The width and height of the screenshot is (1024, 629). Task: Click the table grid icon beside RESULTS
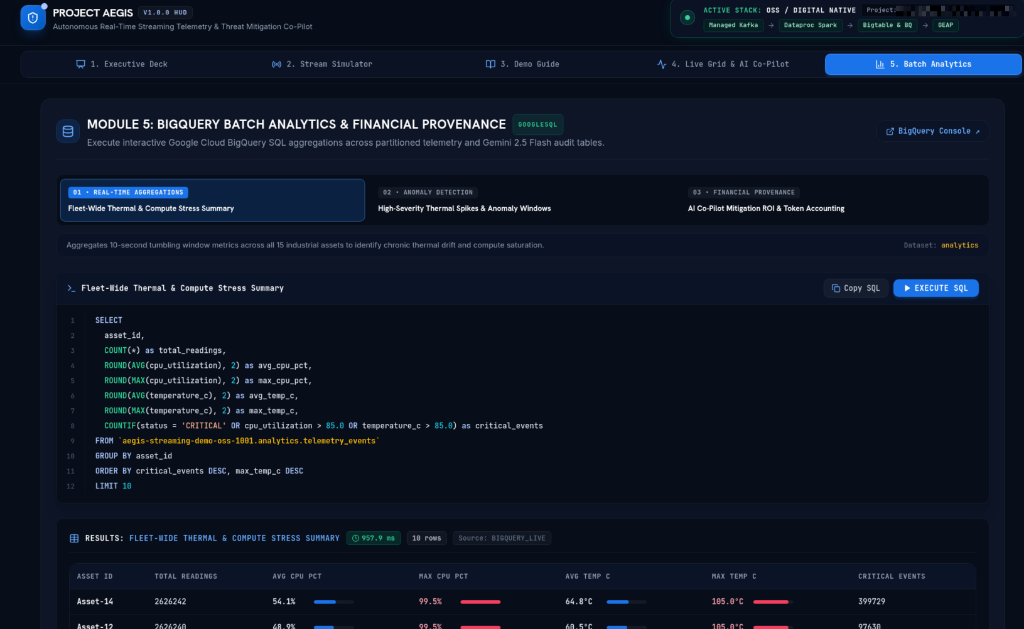74,538
